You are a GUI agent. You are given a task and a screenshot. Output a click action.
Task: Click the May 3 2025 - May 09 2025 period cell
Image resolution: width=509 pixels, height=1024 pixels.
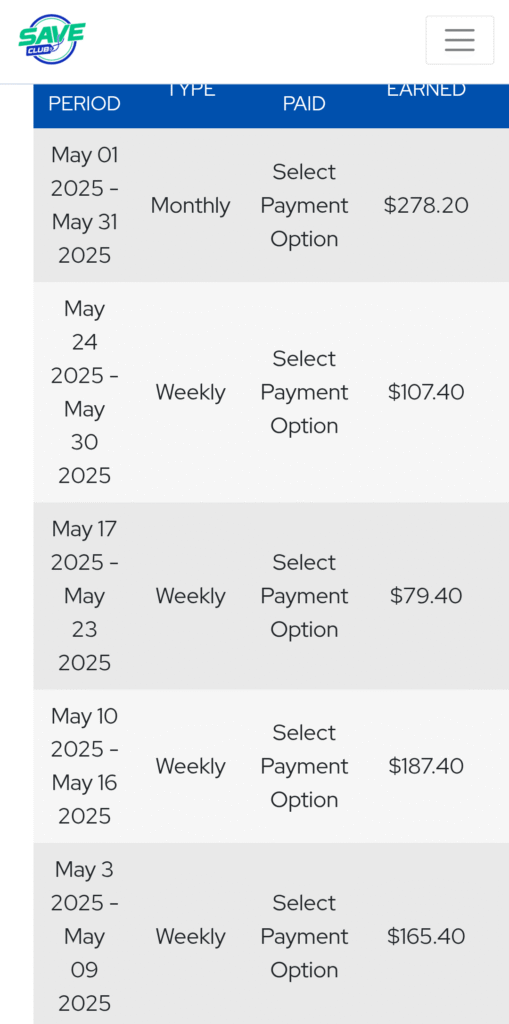(x=84, y=936)
